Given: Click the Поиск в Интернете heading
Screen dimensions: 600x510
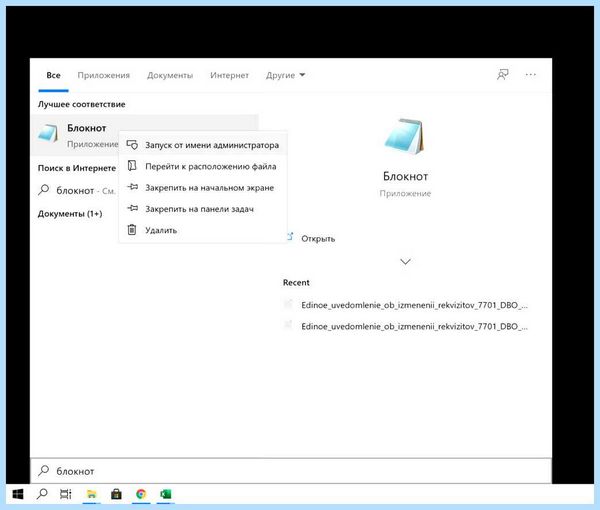Looking at the screenshot, I should pyautogui.click(x=77, y=168).
